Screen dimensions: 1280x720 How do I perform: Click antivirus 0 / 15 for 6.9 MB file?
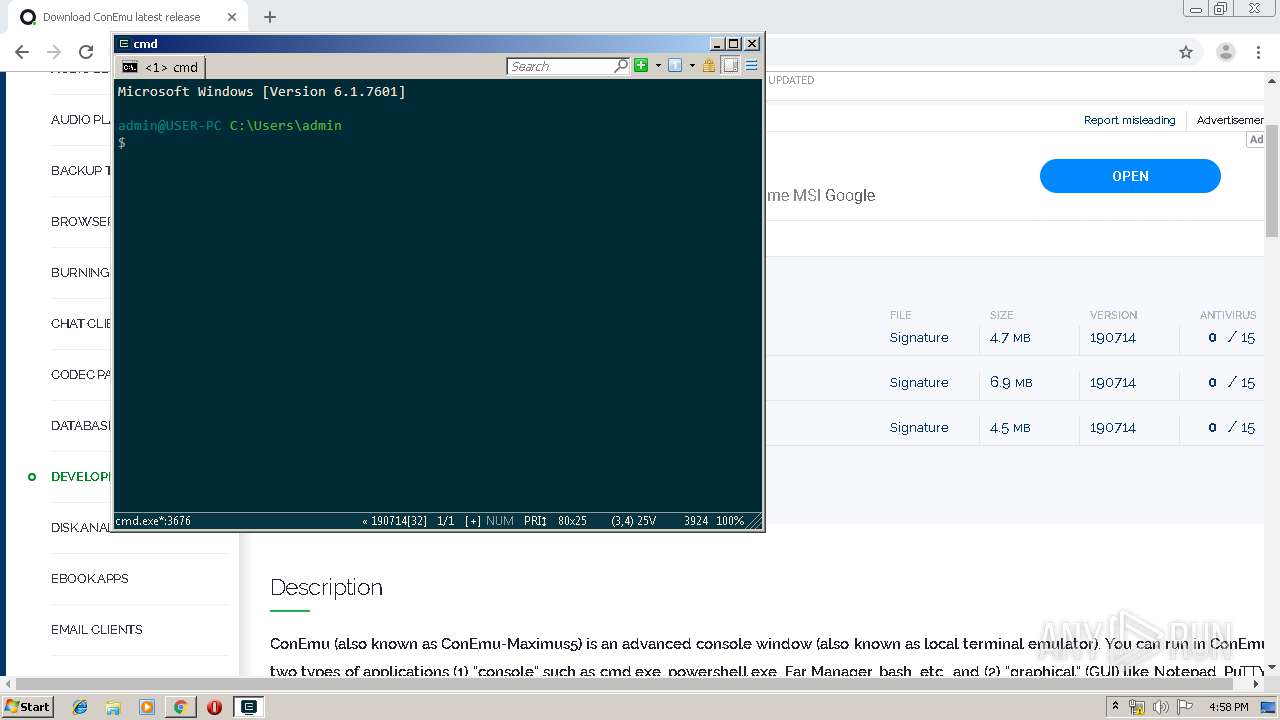coord(1231,382)
